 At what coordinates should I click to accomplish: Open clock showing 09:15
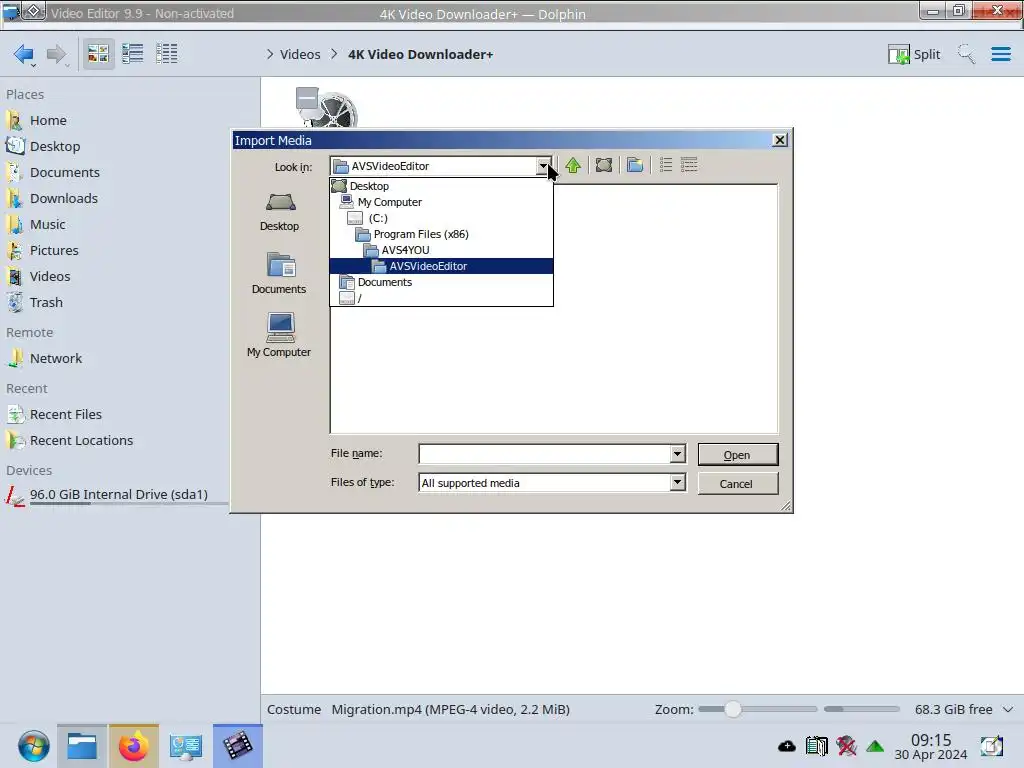coord(931,747)
